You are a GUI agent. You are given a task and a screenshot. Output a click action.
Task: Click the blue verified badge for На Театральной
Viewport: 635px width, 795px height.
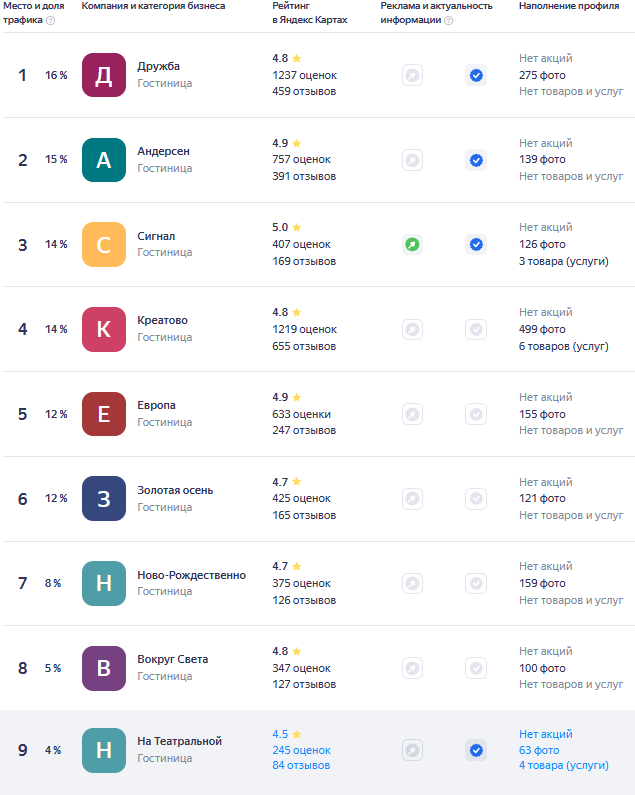click(476, 750)
